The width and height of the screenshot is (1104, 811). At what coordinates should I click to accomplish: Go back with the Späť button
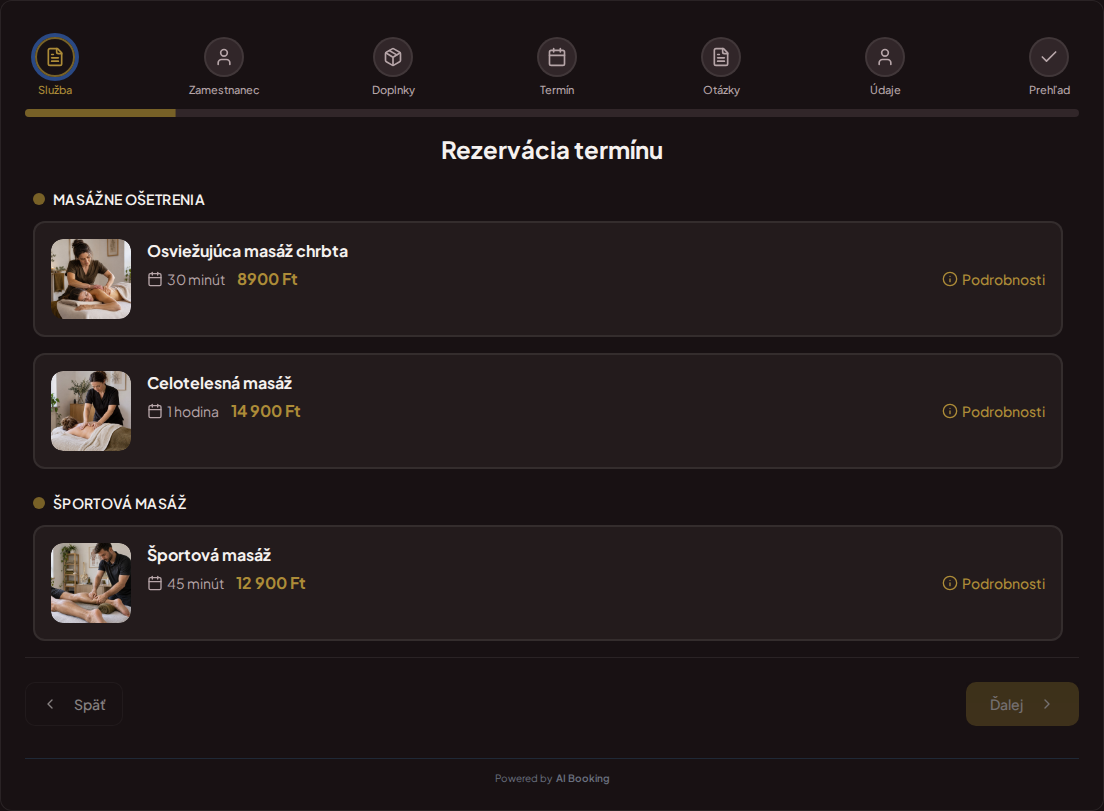pyautogui.click(x=74, y=704)
